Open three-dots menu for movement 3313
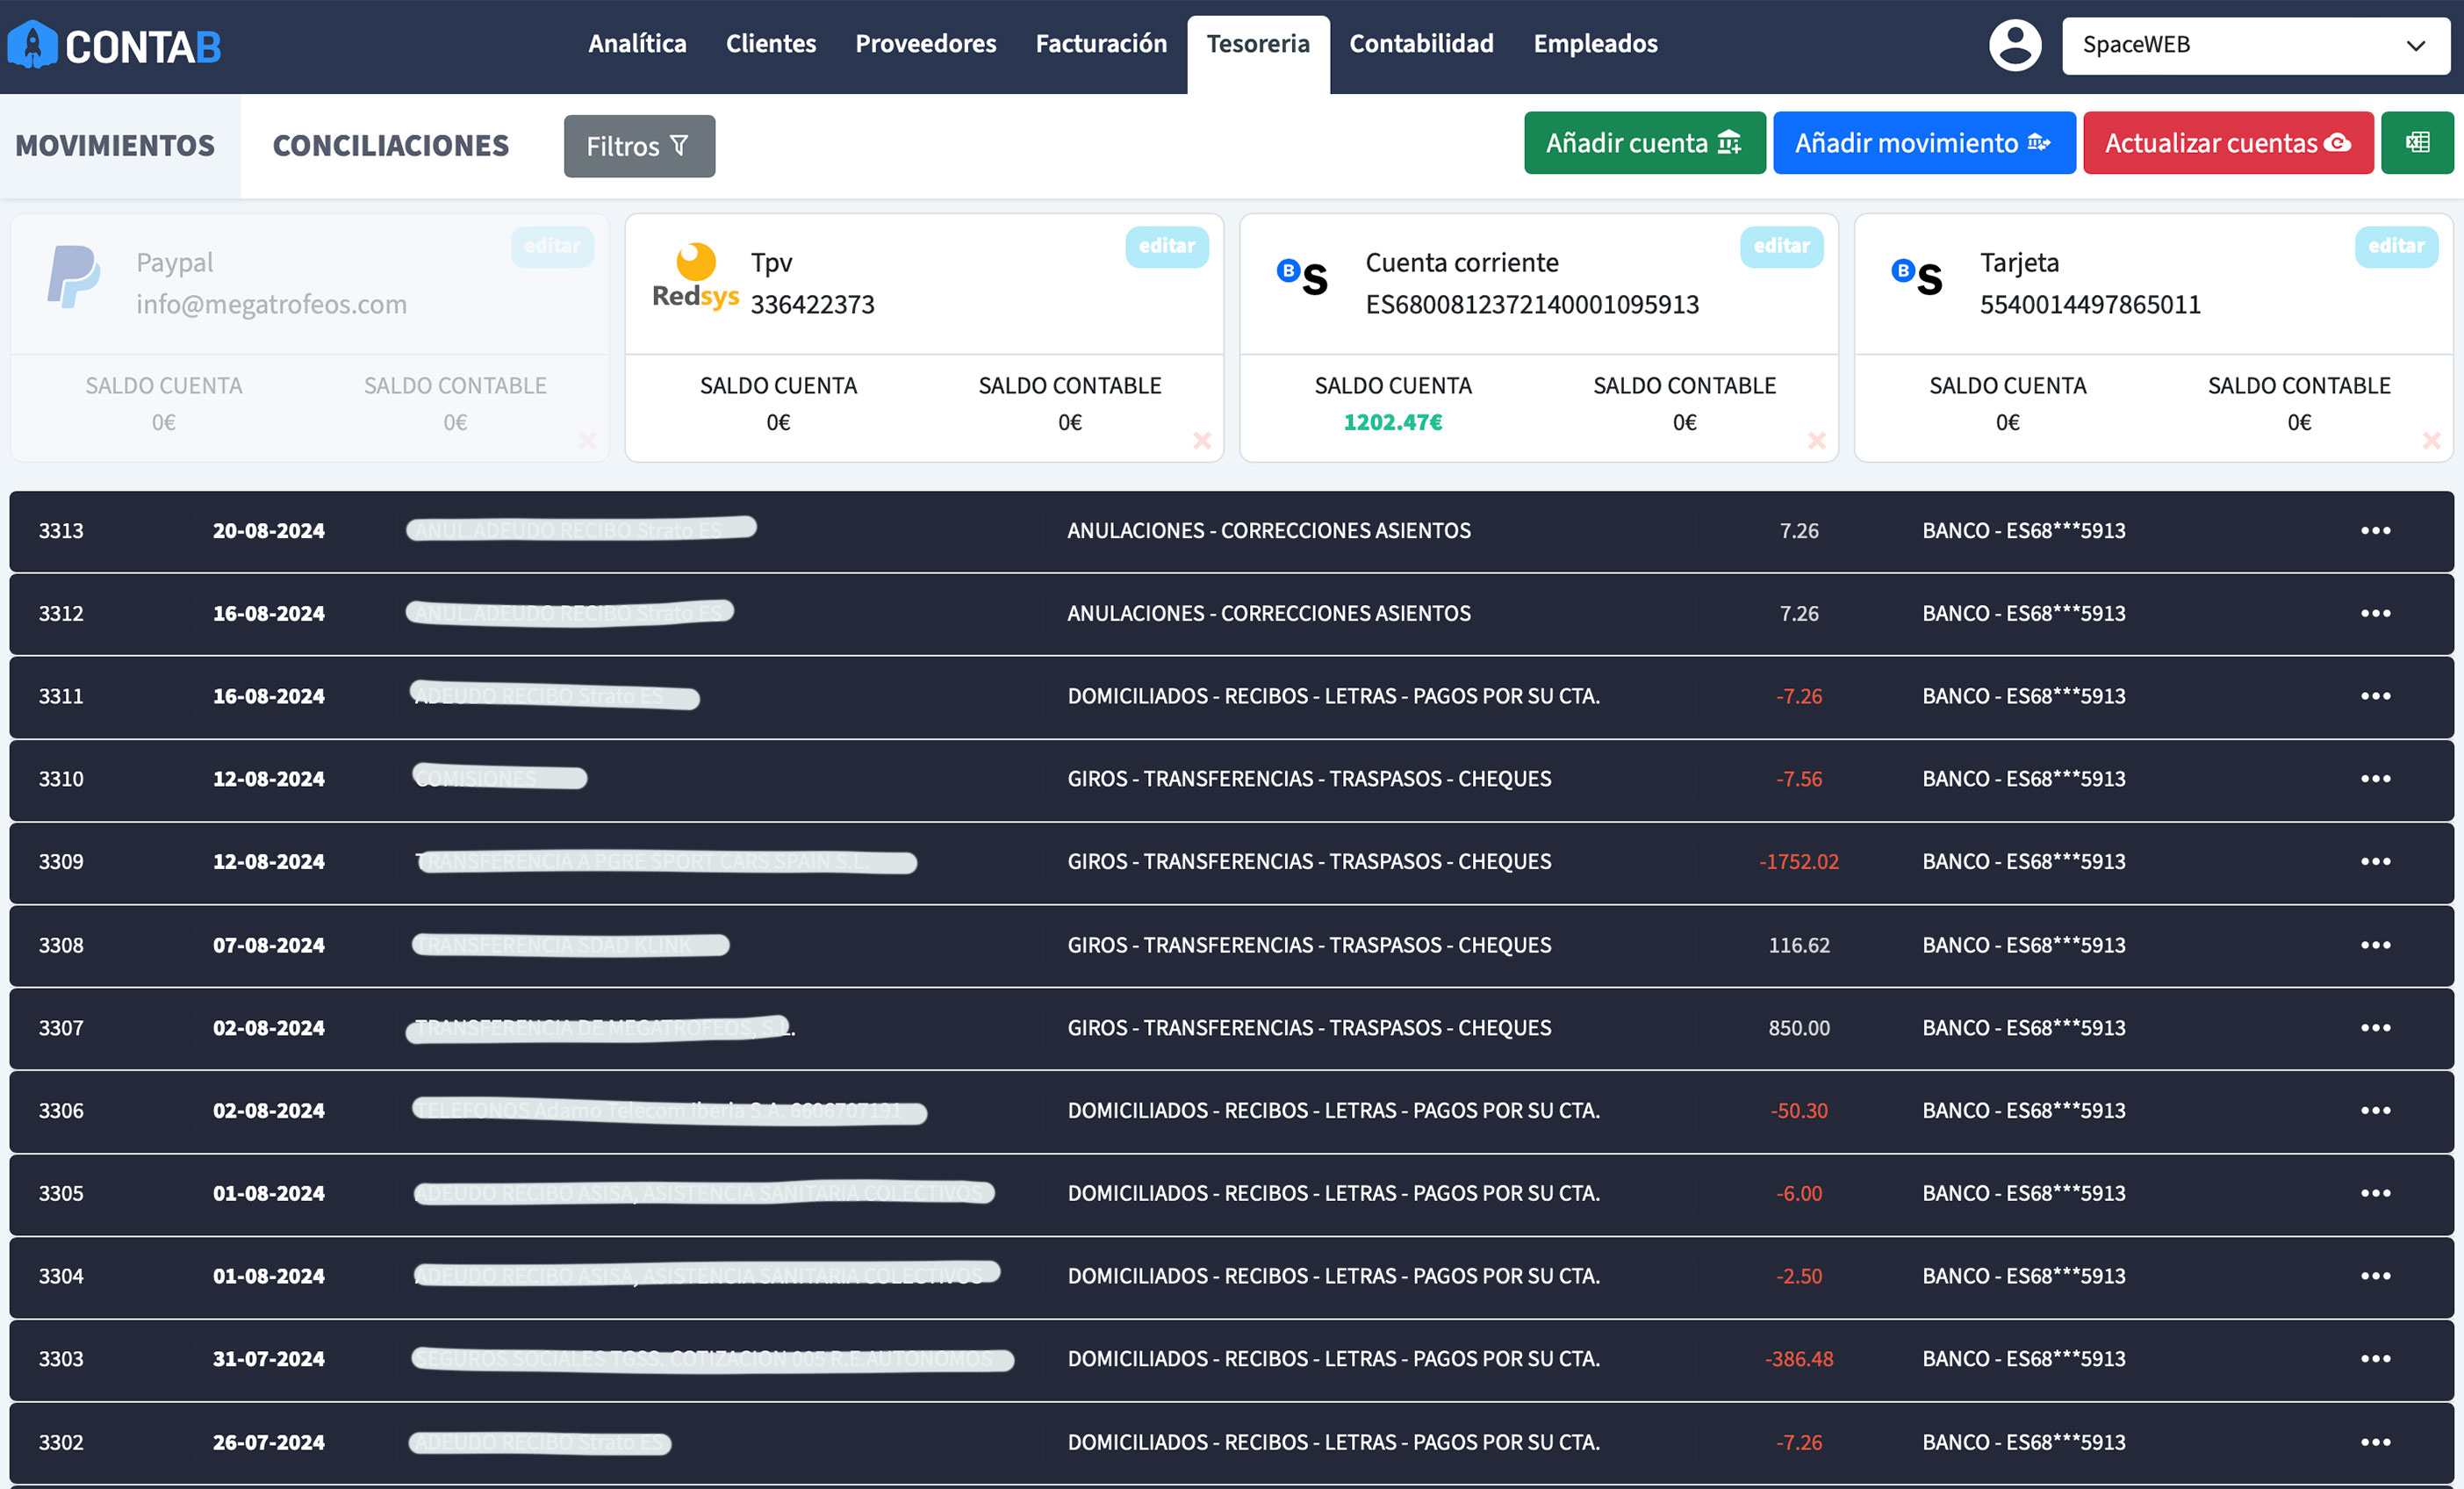Viewport: 2464px width, 1489px height. coord(2375,531)
